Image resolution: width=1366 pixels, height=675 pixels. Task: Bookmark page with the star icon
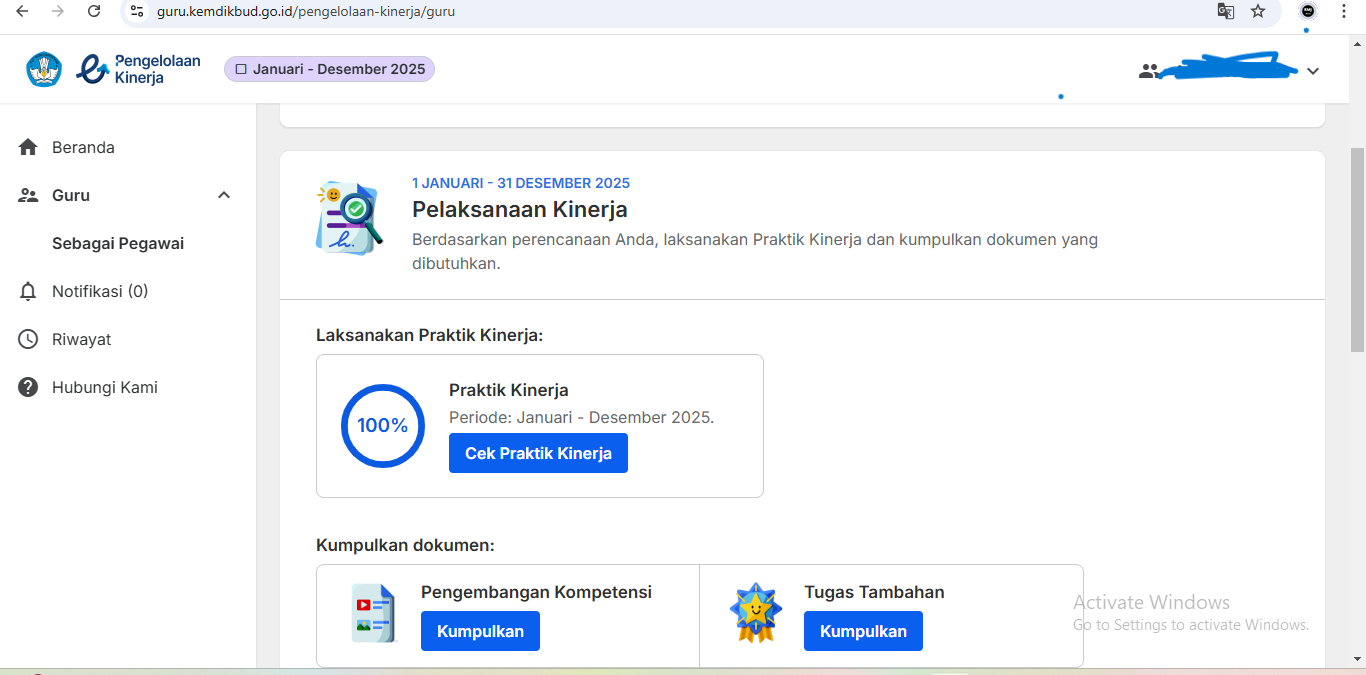pyautogui.click(x=1258, y=11)
